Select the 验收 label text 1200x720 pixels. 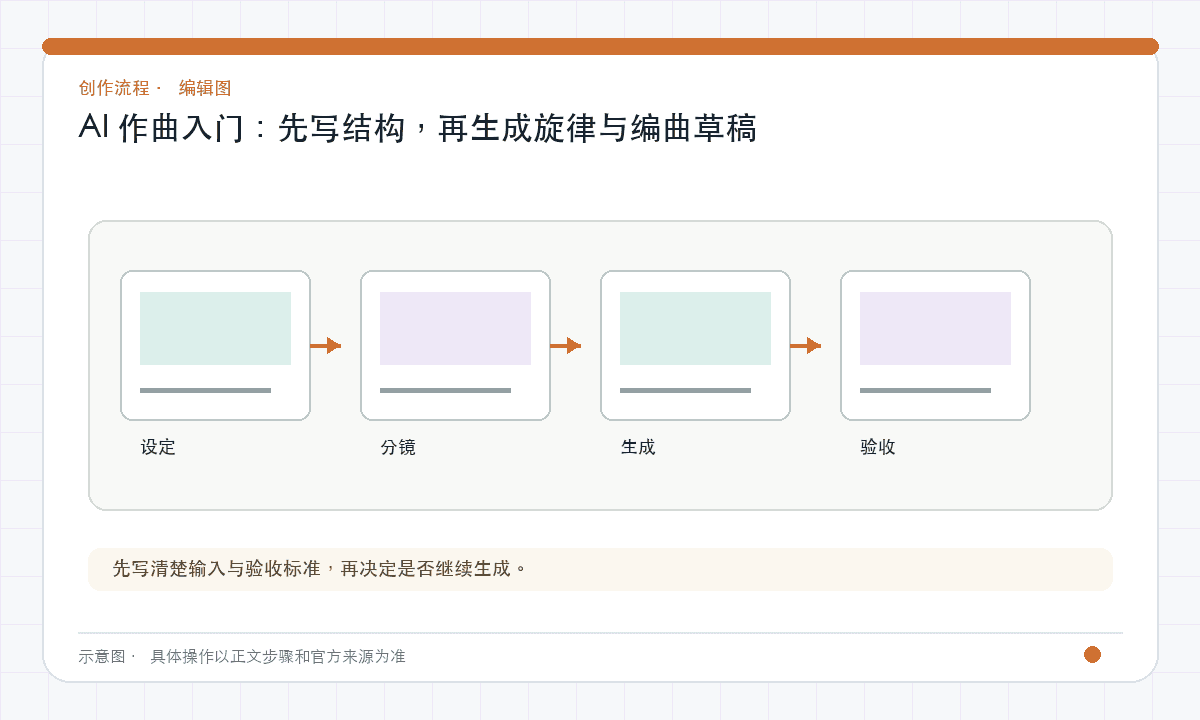[878, 447]
